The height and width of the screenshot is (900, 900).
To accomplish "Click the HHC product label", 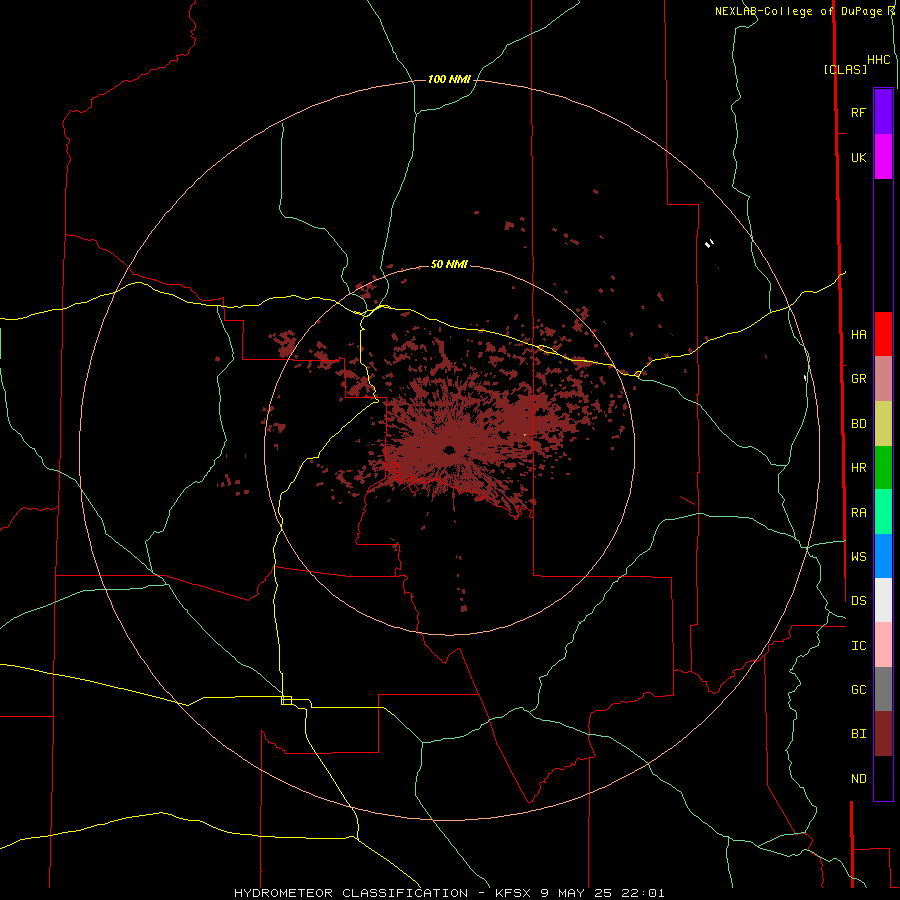I will coord(878,60).
